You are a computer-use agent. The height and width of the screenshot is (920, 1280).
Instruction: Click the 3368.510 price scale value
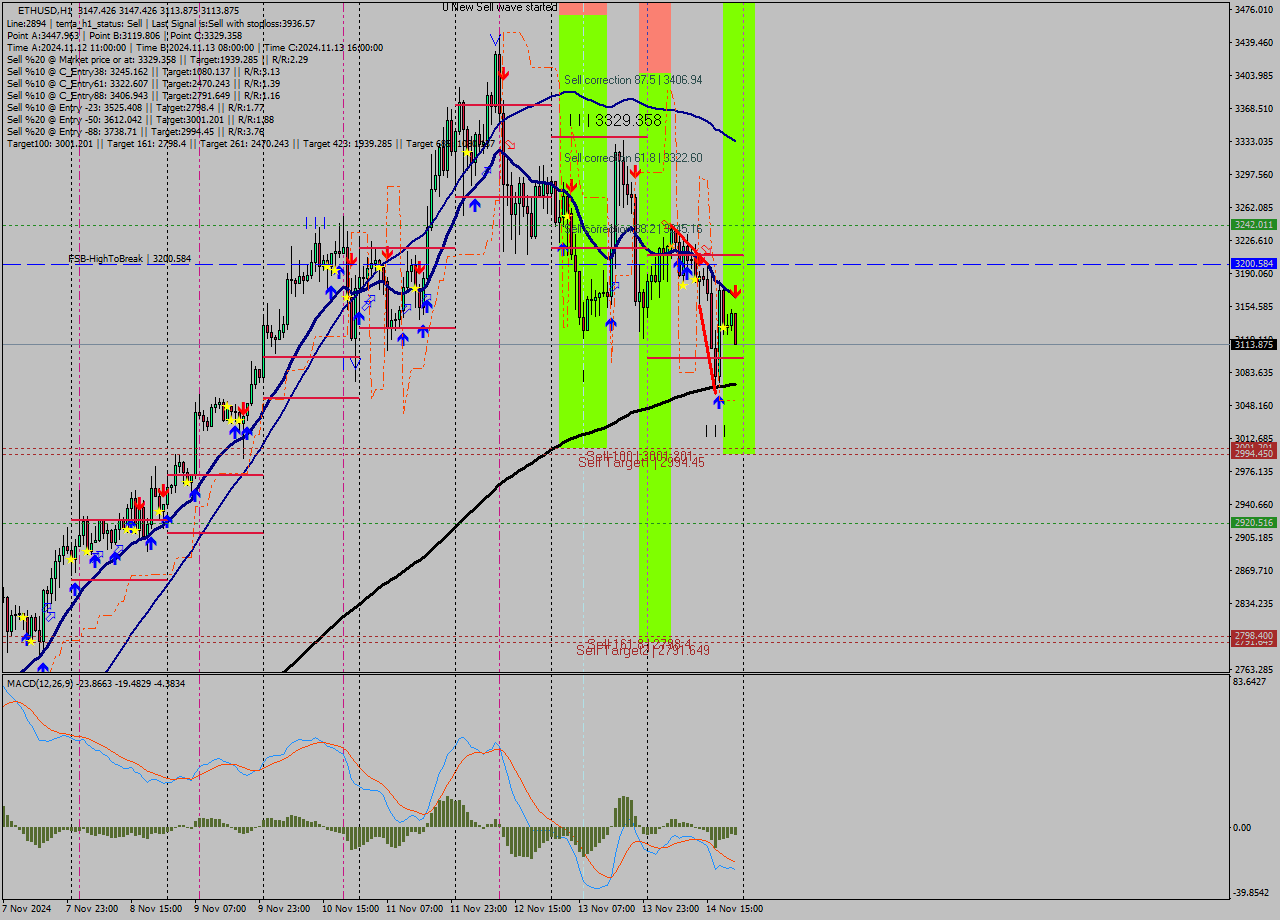click(1254, 108)
